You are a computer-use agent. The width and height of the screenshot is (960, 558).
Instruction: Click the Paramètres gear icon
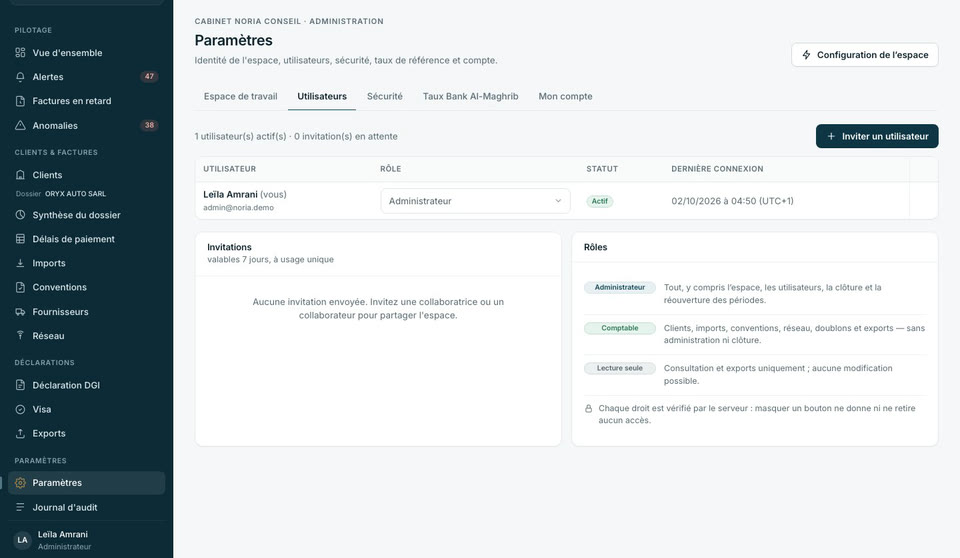20,483
